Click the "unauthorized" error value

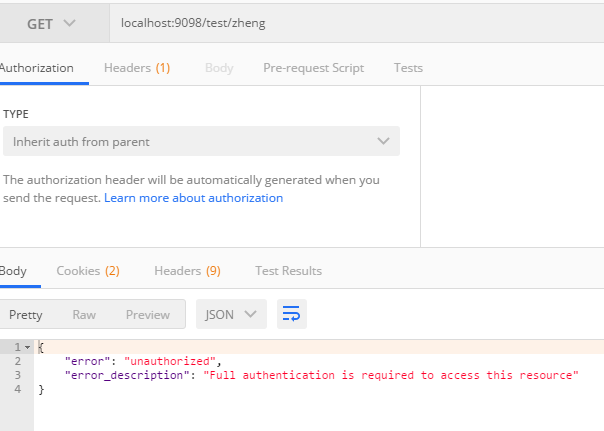pos(170,361)
